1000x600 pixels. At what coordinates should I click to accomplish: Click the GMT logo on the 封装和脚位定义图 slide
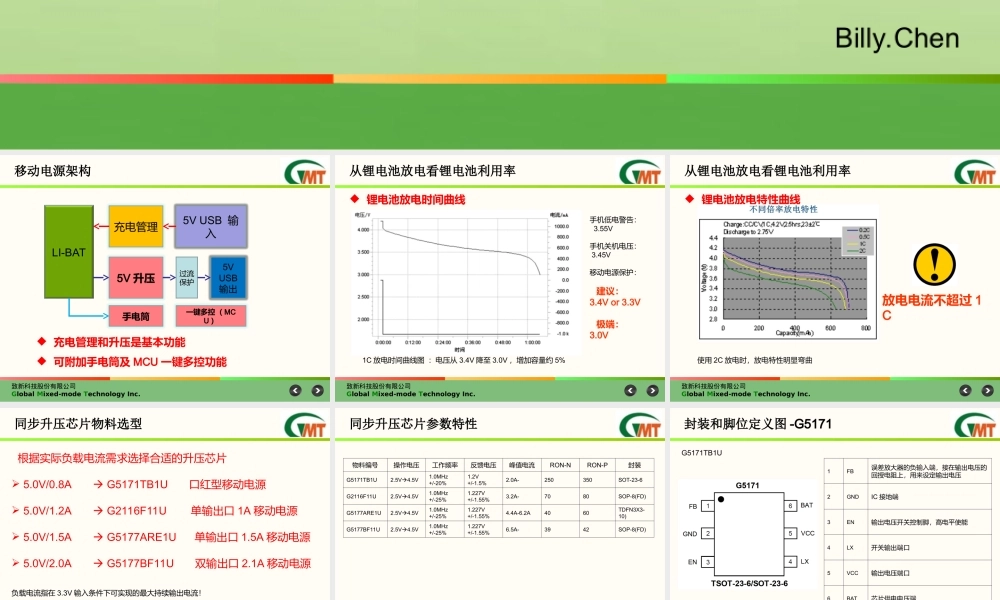tap(977, 423)
